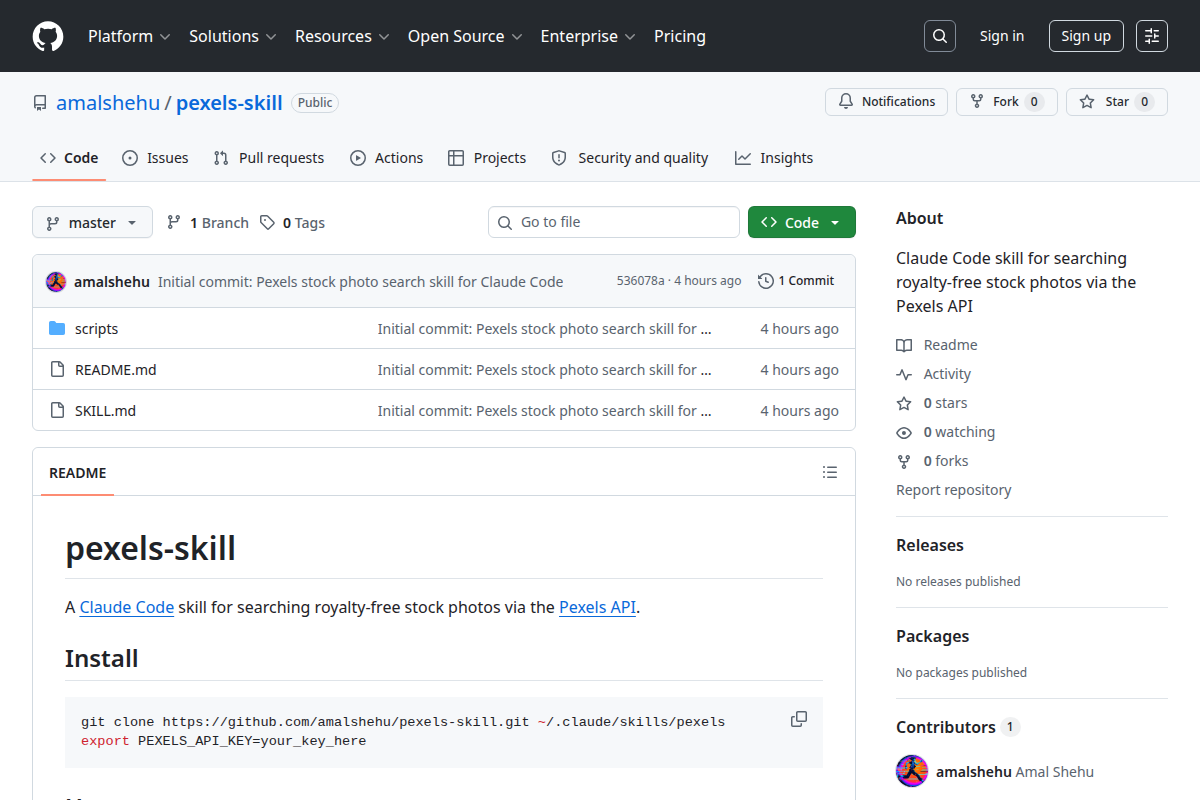Open the Actions tab
The height and width of the screenshot is (800, 1200).
click(387, 158)
